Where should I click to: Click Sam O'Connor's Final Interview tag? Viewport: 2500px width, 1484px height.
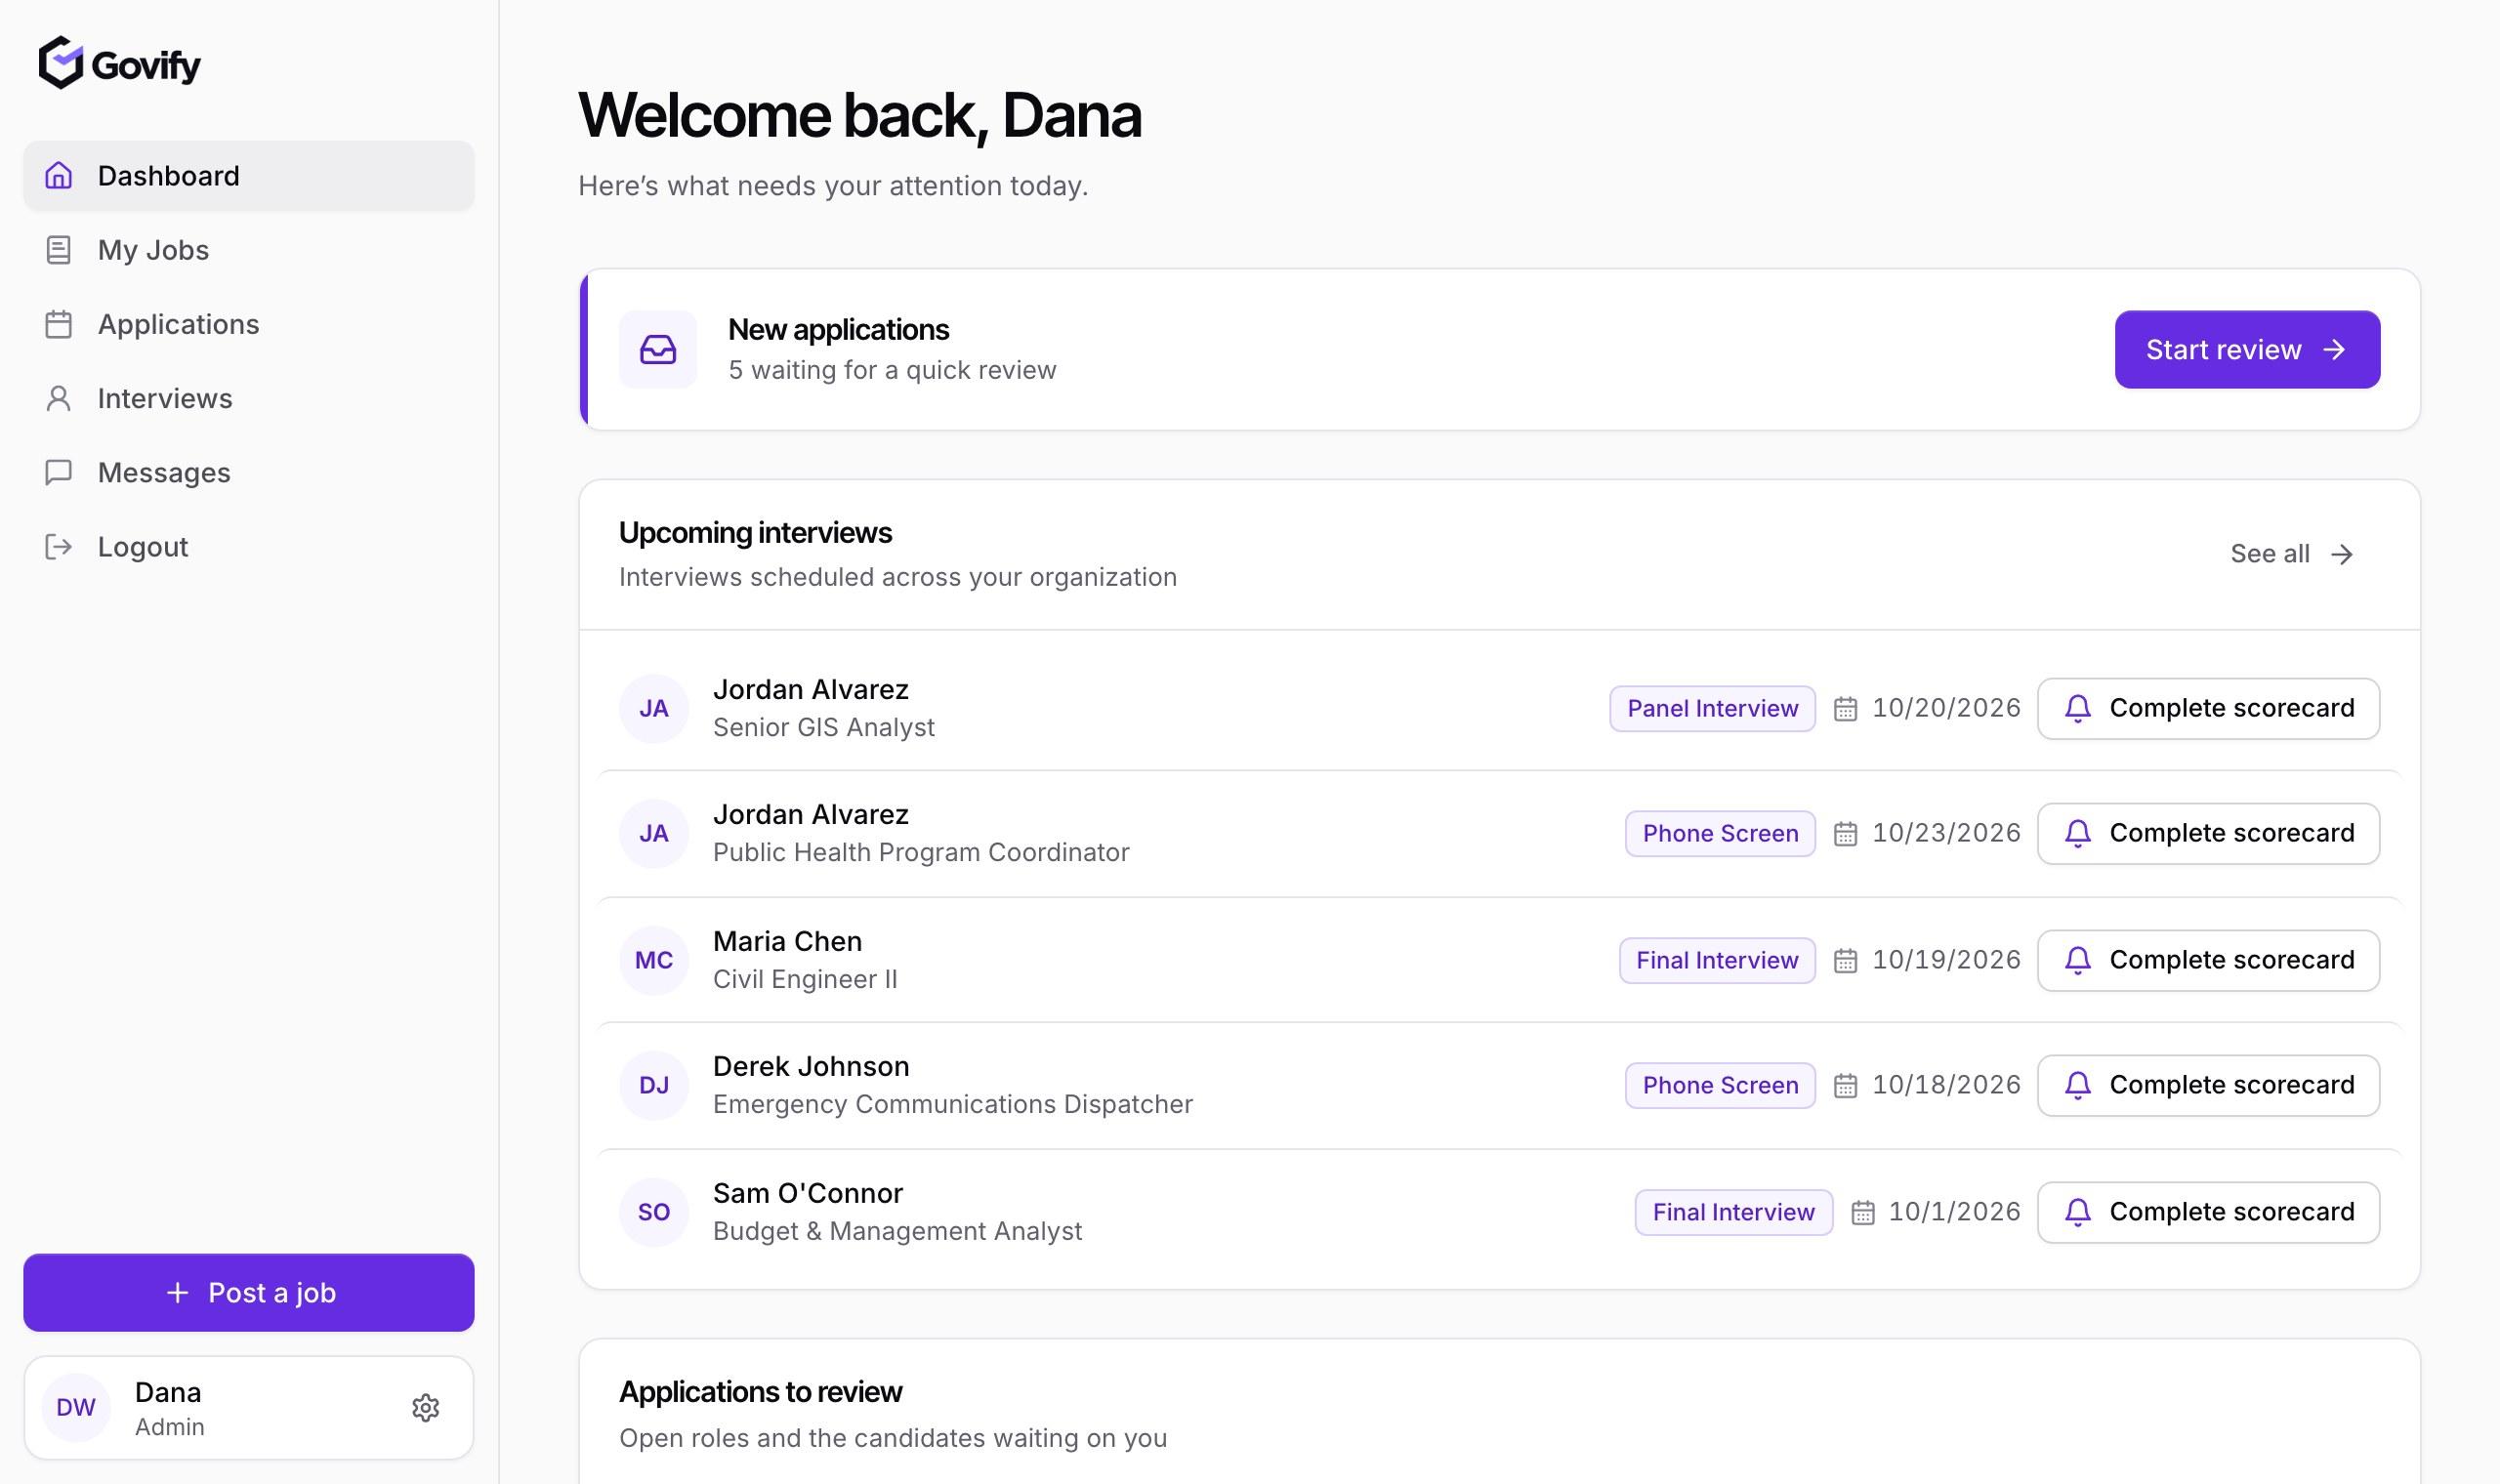[x=1733, y=1212]
